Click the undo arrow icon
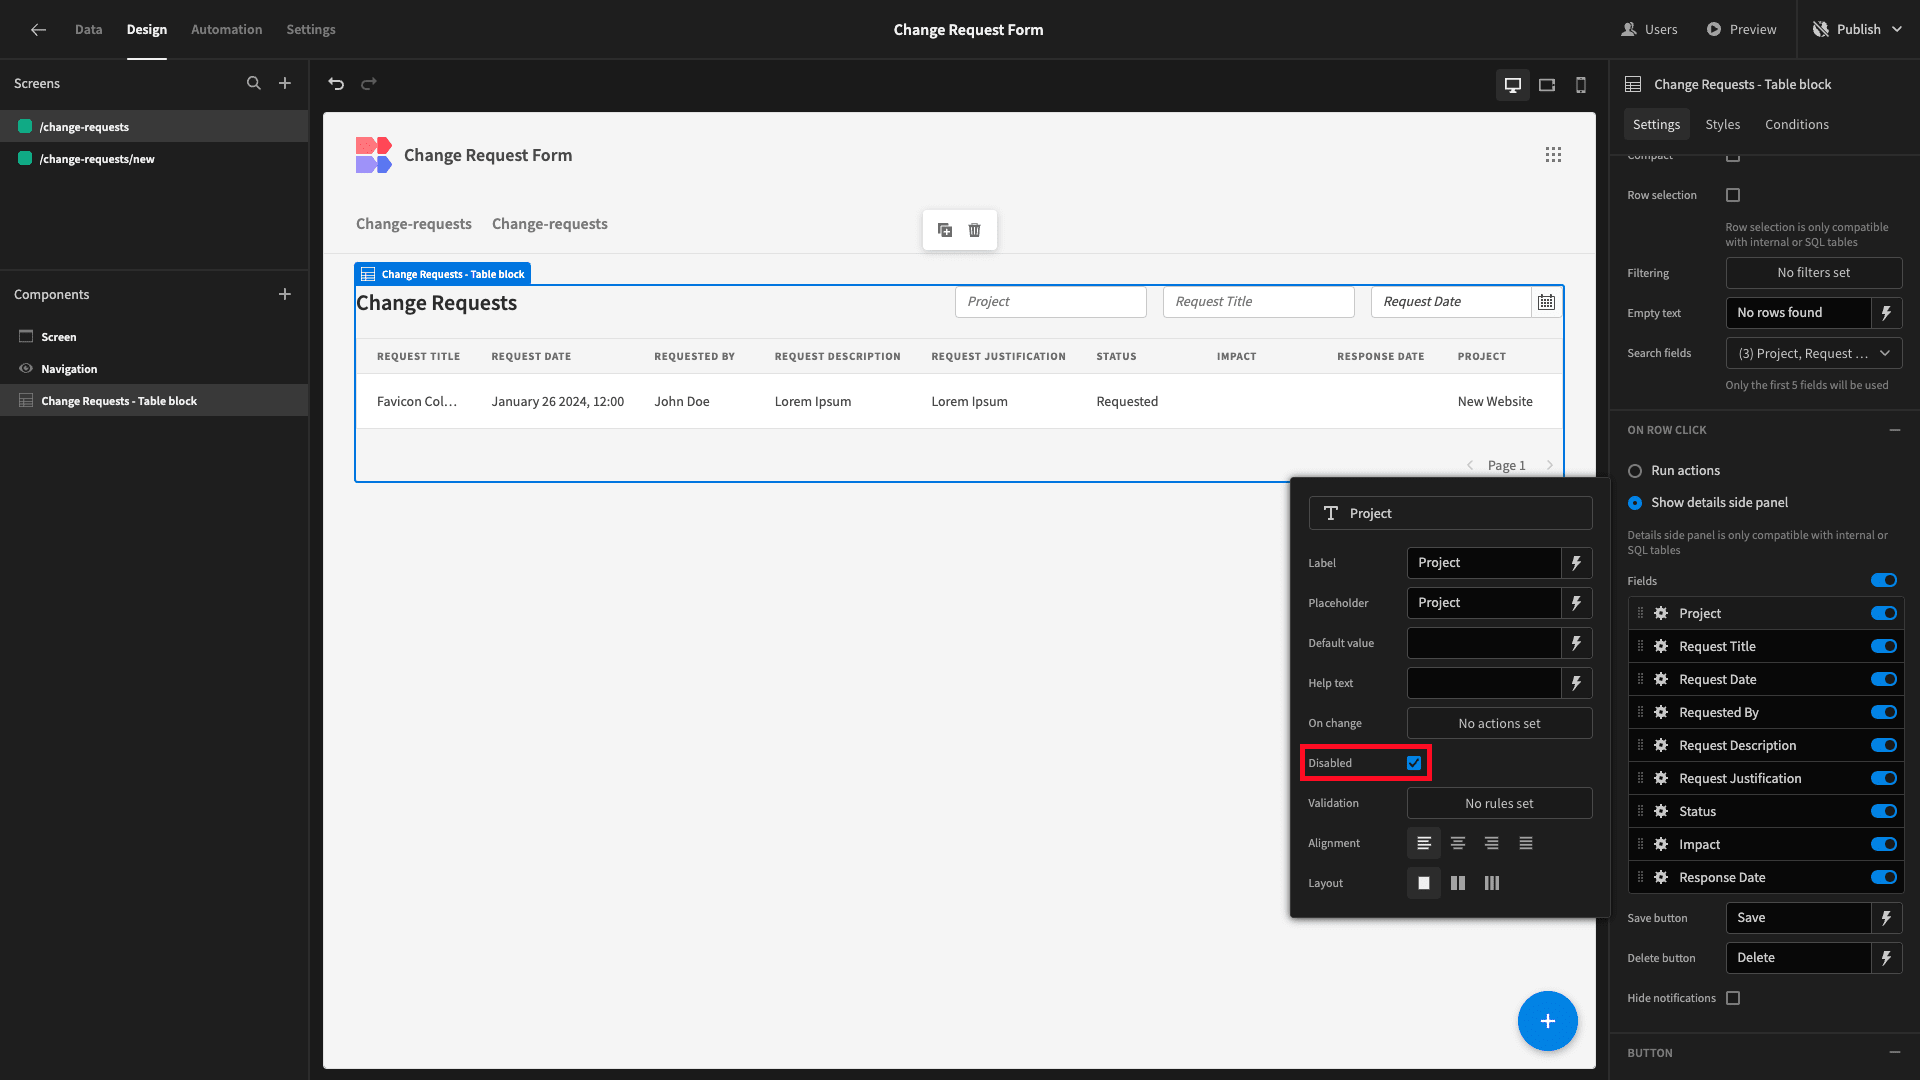 pos(336,83)
